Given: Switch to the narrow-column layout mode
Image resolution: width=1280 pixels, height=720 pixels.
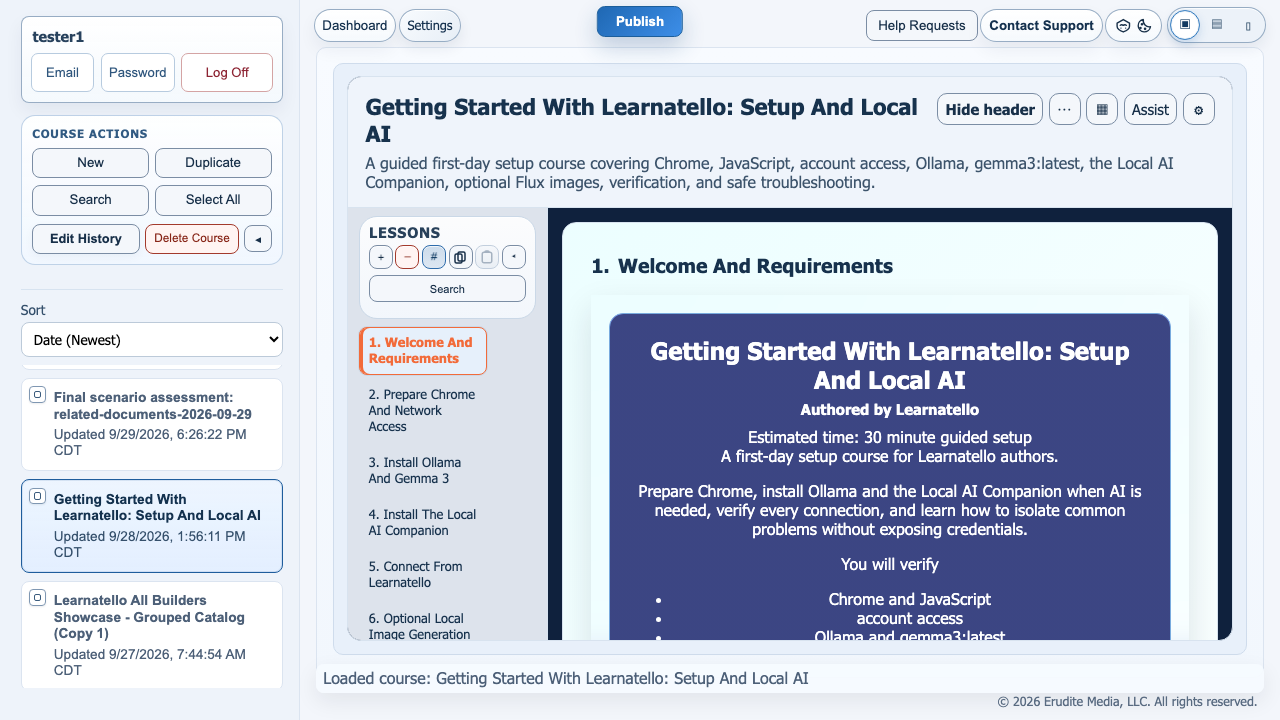Looking at the screenshot, I should pyautogui.click(x=1248, y=25).
